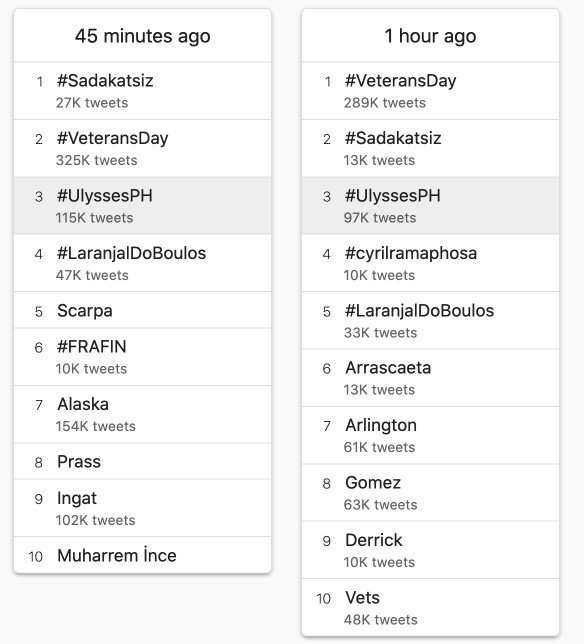Select #UlyssesPH with 97K tweets
This screenshot has height=644, width=584.
430,206
